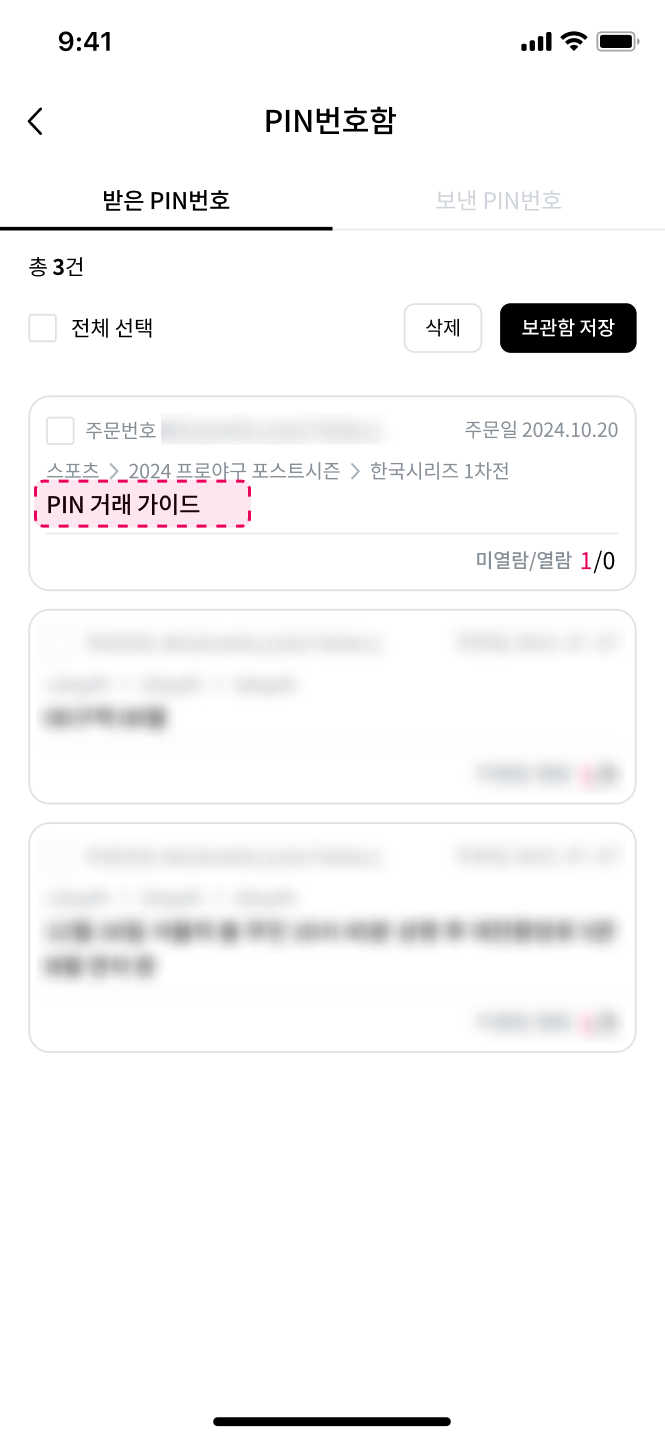Open the highlighted PIN 거래 가이드 item

[x=142, y=504]
